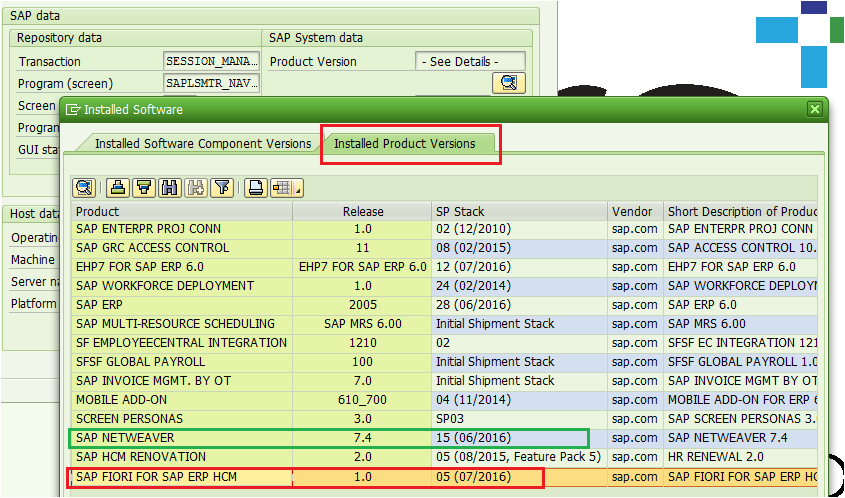Select the SAP ERP product cell
Viewport: 845px width, 498px height.
(x=182, y=305)
